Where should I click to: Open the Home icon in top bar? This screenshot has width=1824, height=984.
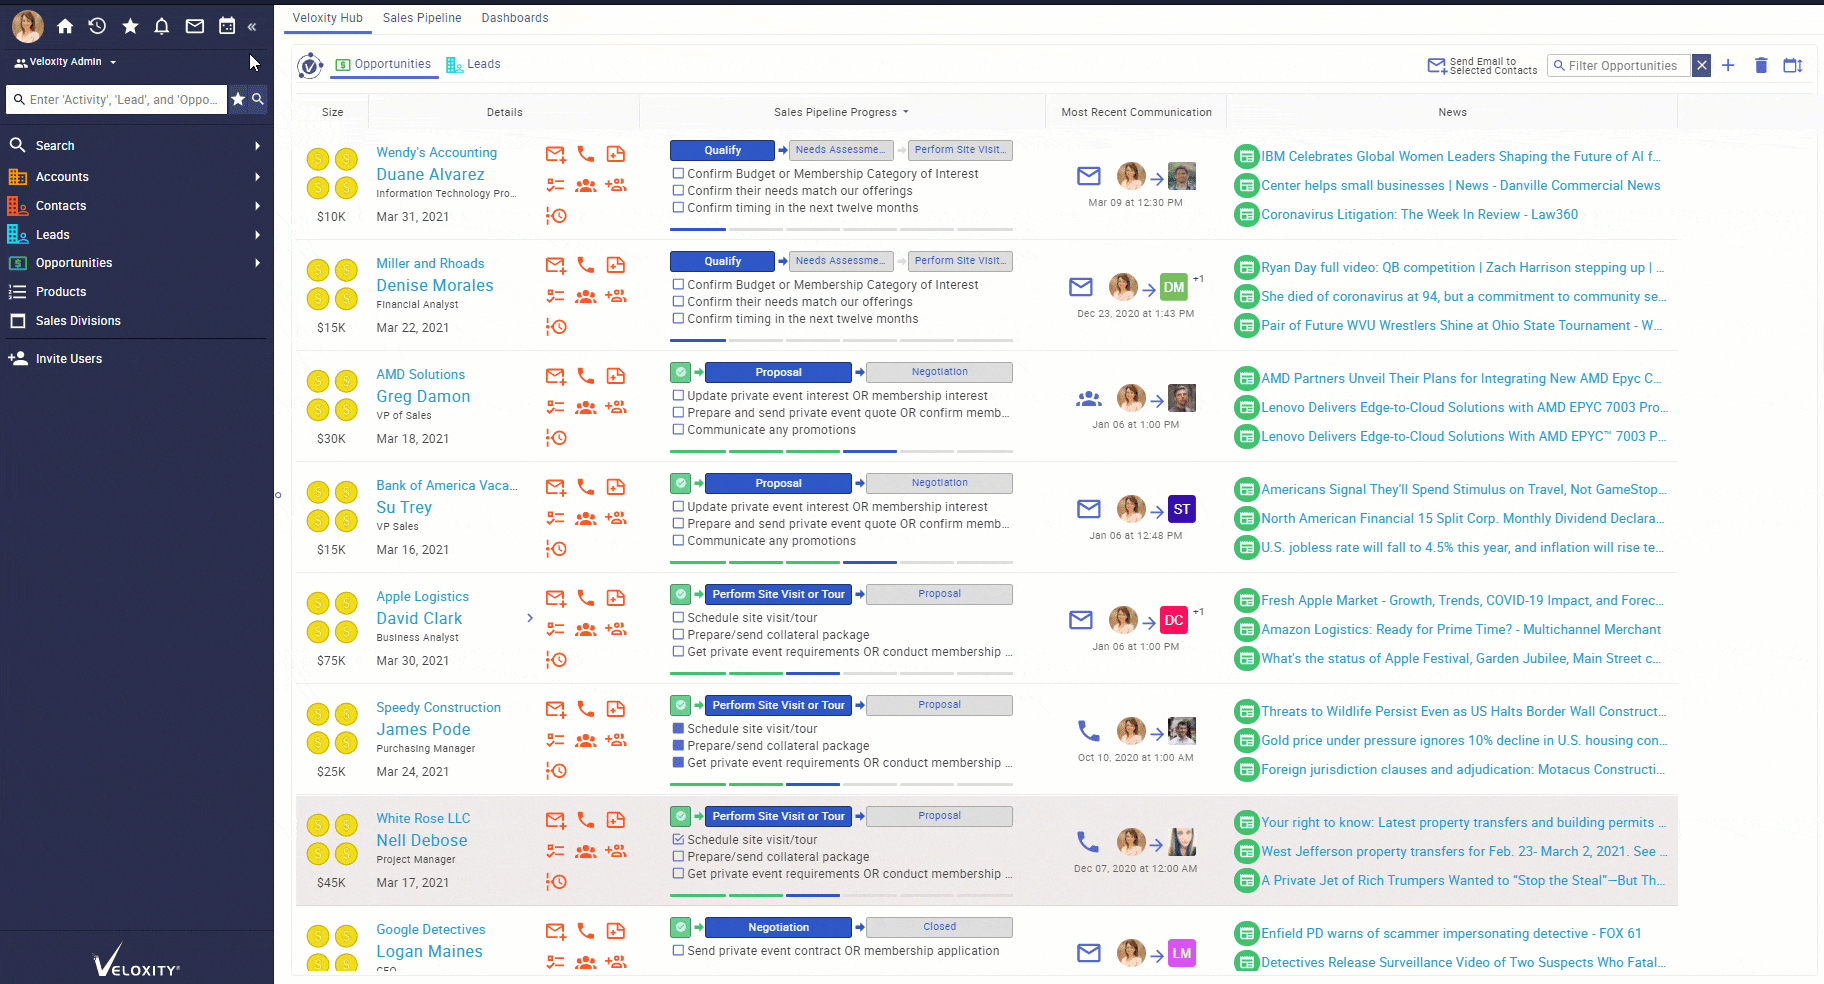click(65, 27)
